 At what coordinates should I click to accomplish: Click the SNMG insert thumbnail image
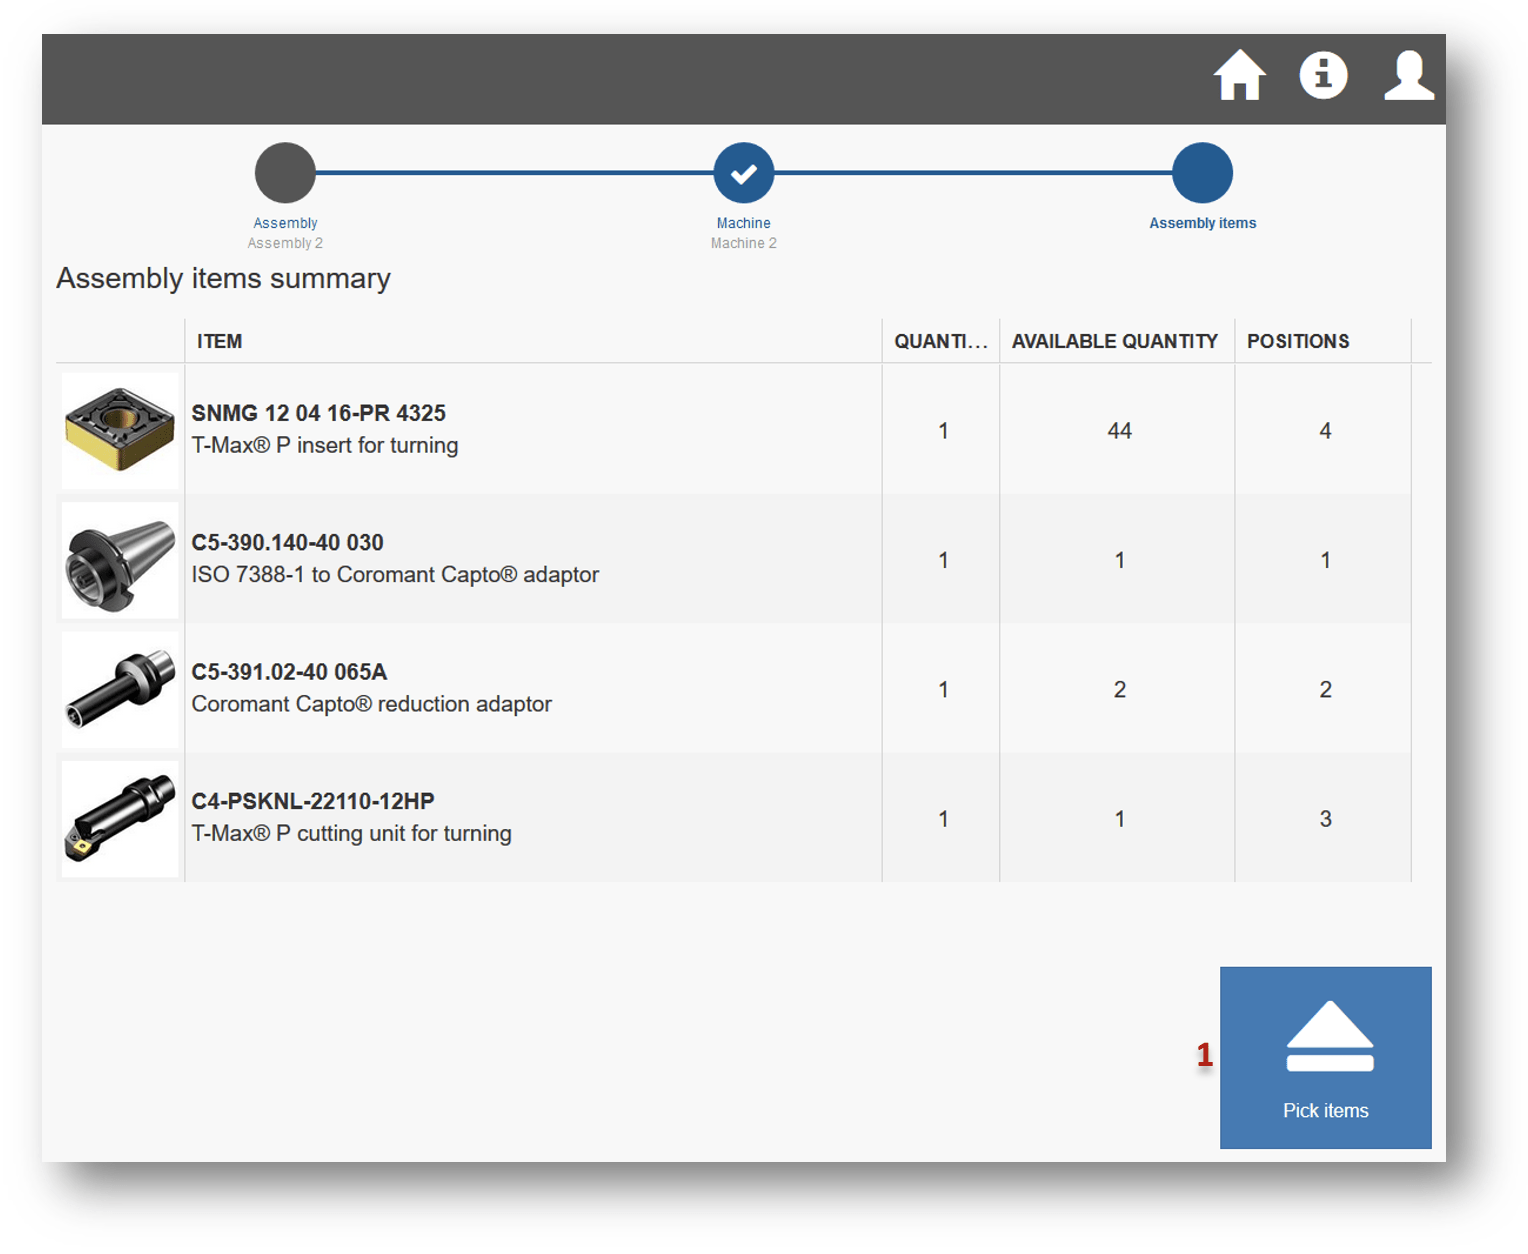120,430
